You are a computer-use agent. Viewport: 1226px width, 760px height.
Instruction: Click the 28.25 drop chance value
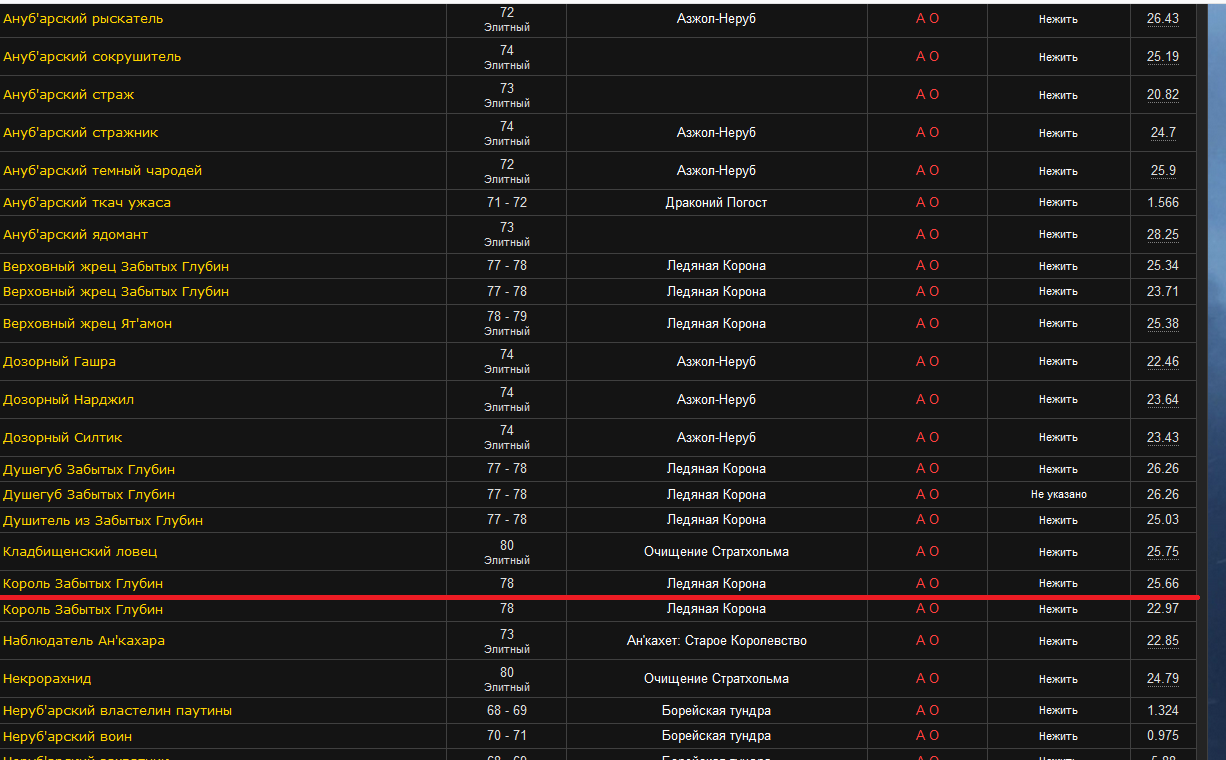click(1163, 235)
